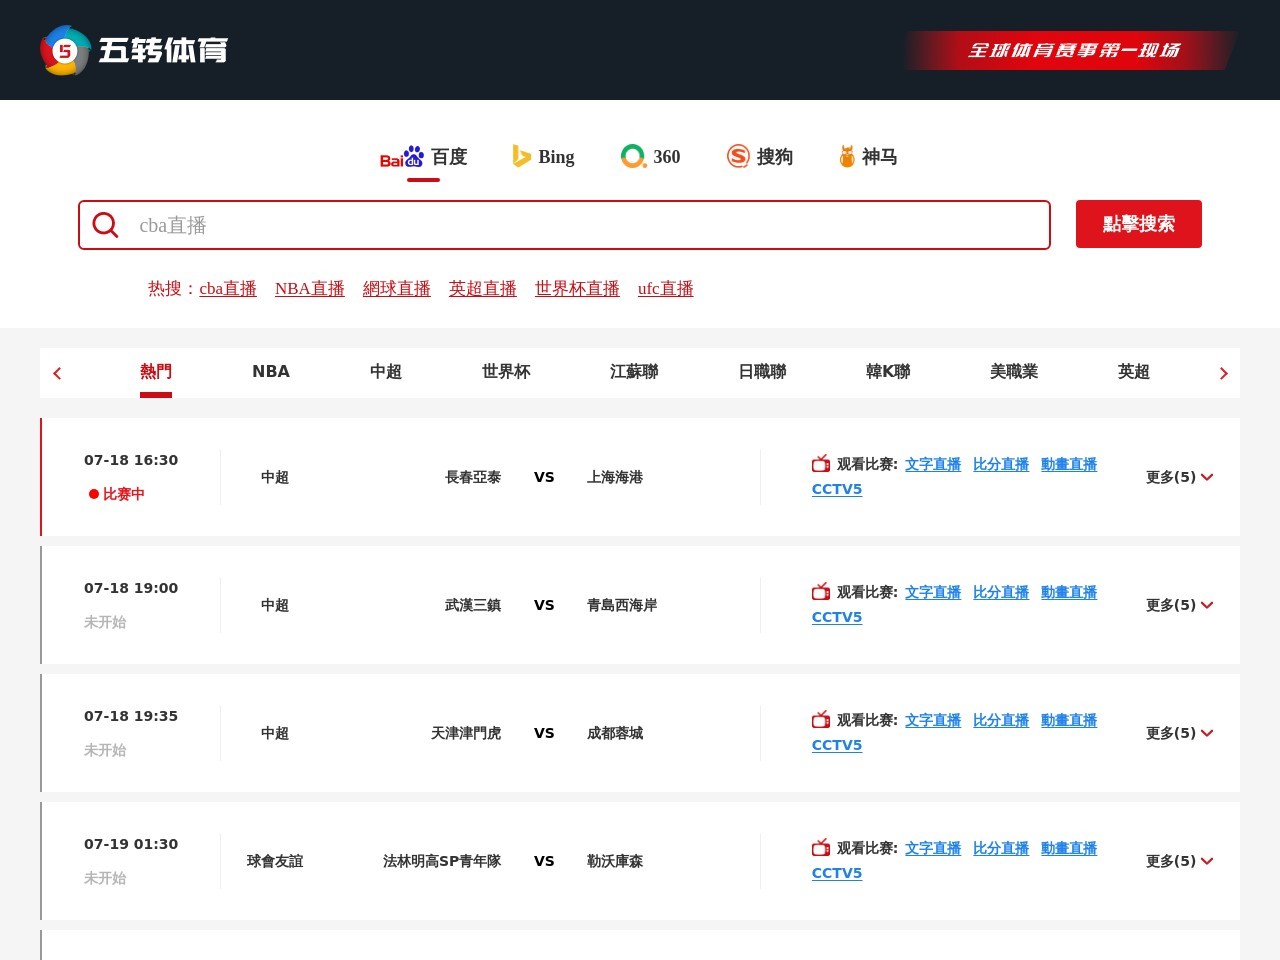Expand 更多(5) for 長春亞泰 match

(1179, 477)
